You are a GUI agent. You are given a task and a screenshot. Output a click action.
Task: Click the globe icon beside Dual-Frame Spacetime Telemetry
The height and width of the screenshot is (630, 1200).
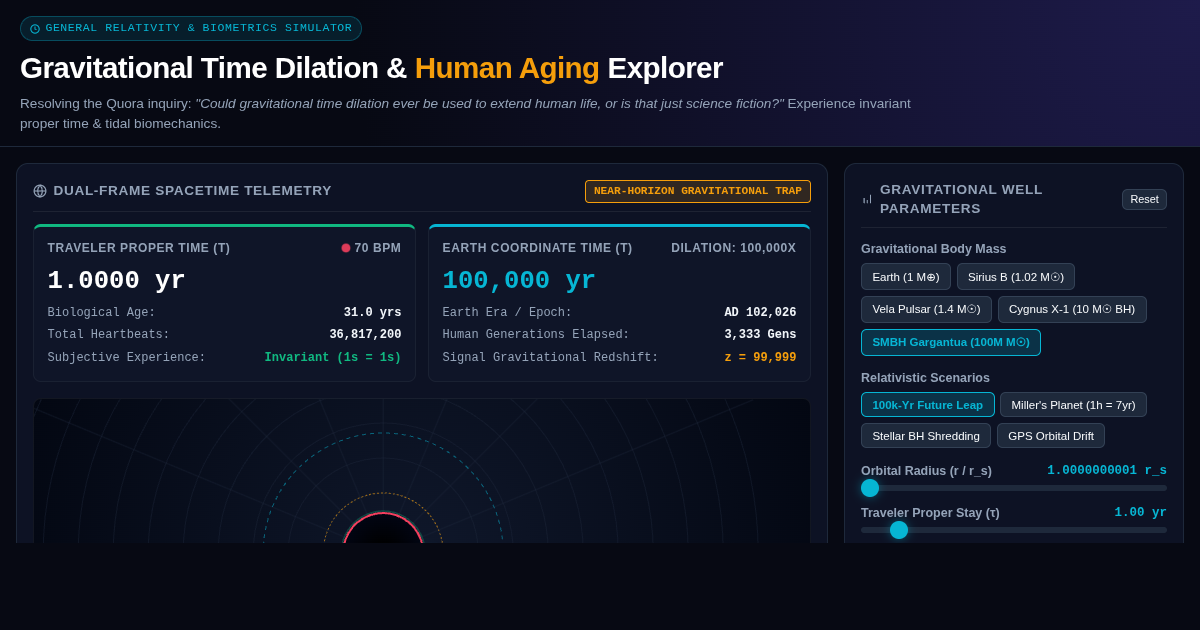click(40, 191)
